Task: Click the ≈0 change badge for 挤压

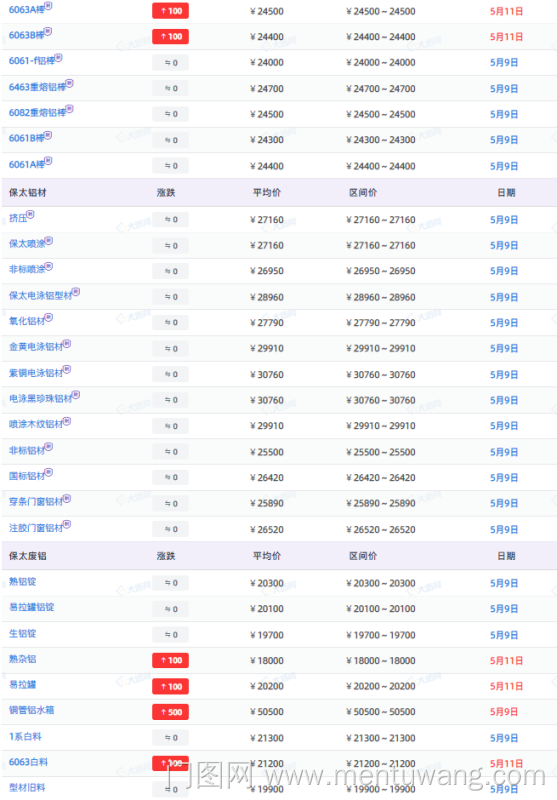Action: pos(170,219)
